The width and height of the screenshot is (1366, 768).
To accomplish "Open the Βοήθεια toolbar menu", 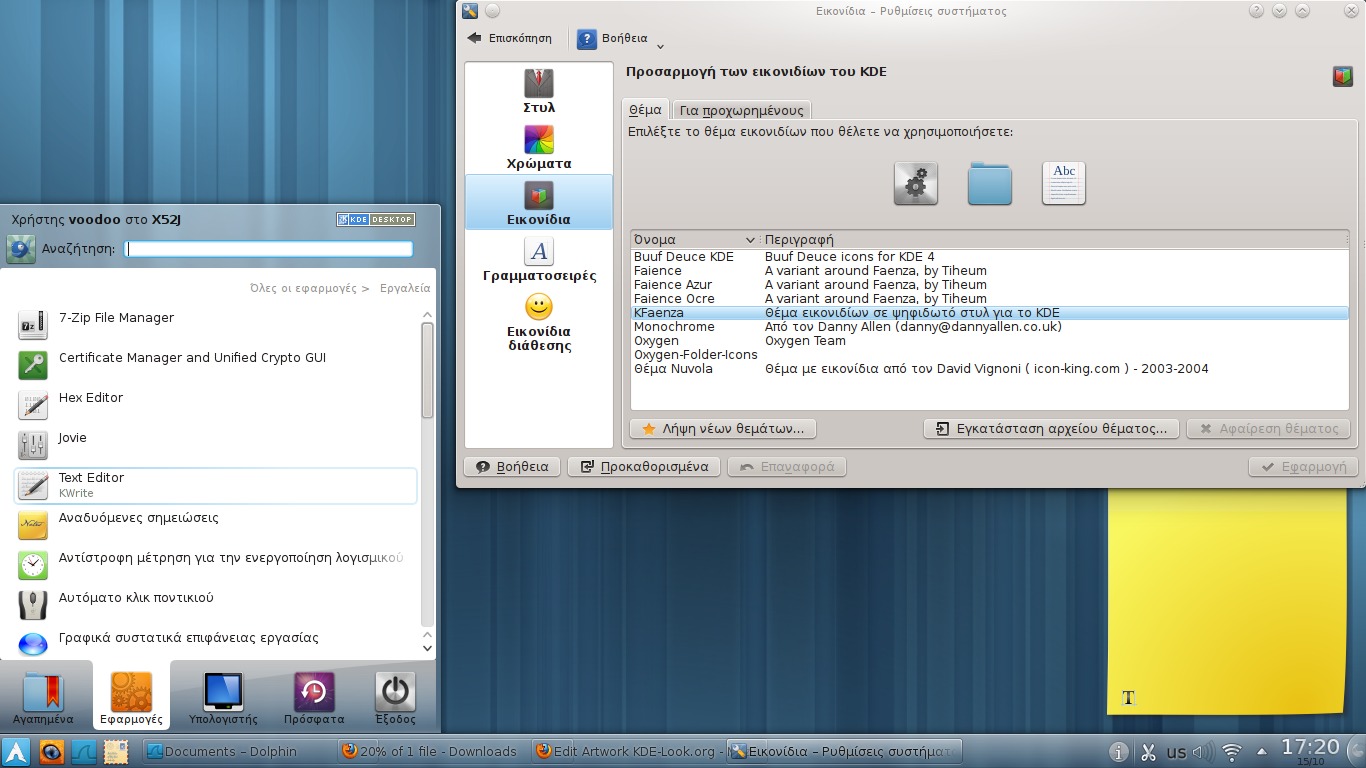I will point(621,39).
